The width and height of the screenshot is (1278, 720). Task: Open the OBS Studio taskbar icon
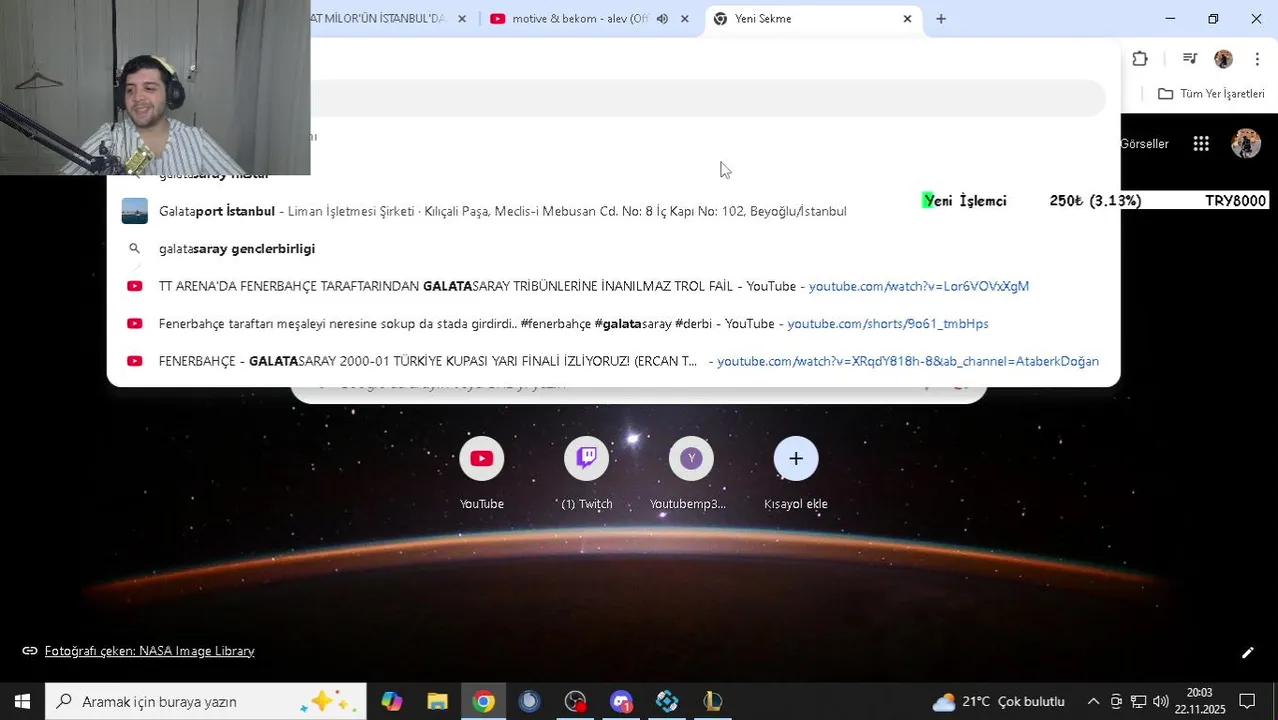click(575, 701)
